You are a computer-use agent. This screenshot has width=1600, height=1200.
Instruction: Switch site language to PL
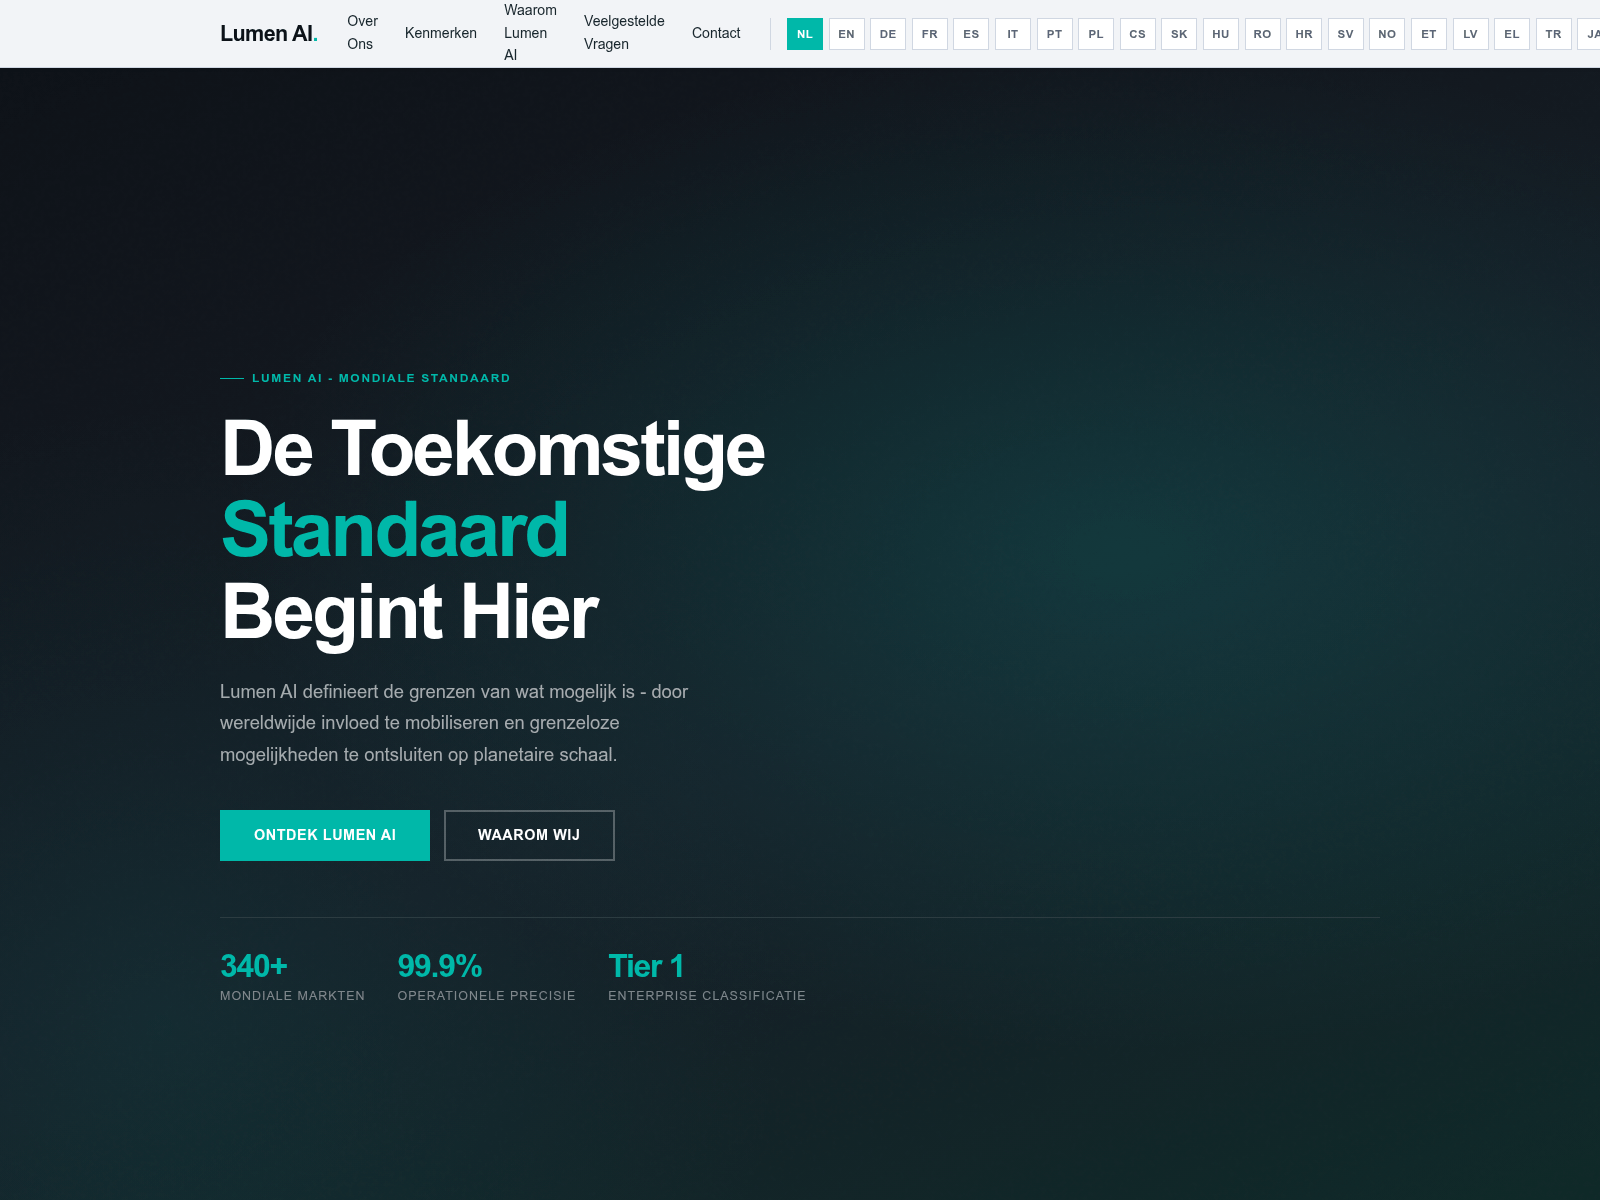(1096, 34)
